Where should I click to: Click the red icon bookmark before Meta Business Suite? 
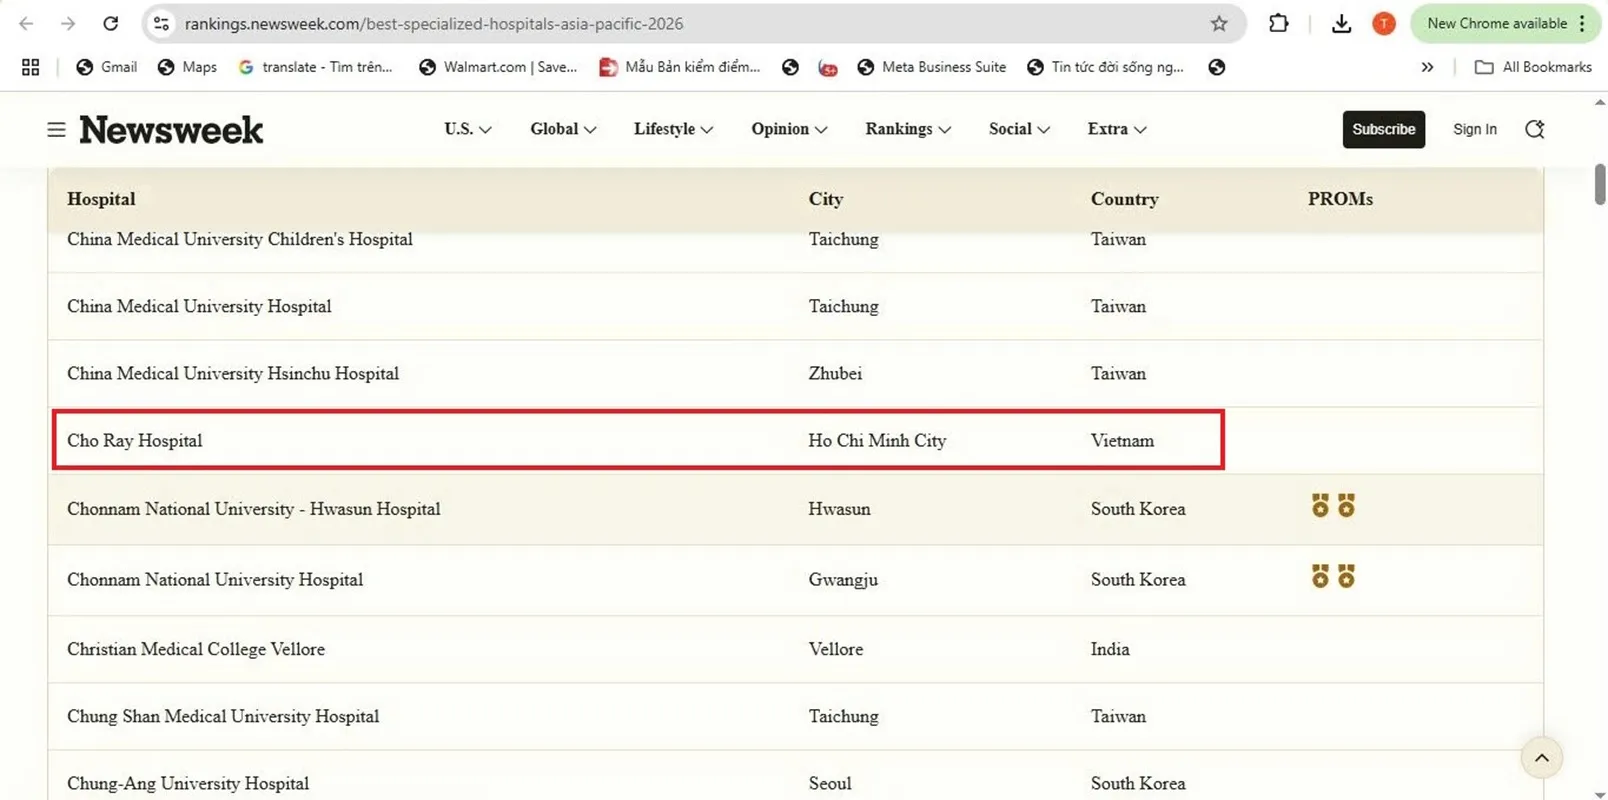point(828,67)
